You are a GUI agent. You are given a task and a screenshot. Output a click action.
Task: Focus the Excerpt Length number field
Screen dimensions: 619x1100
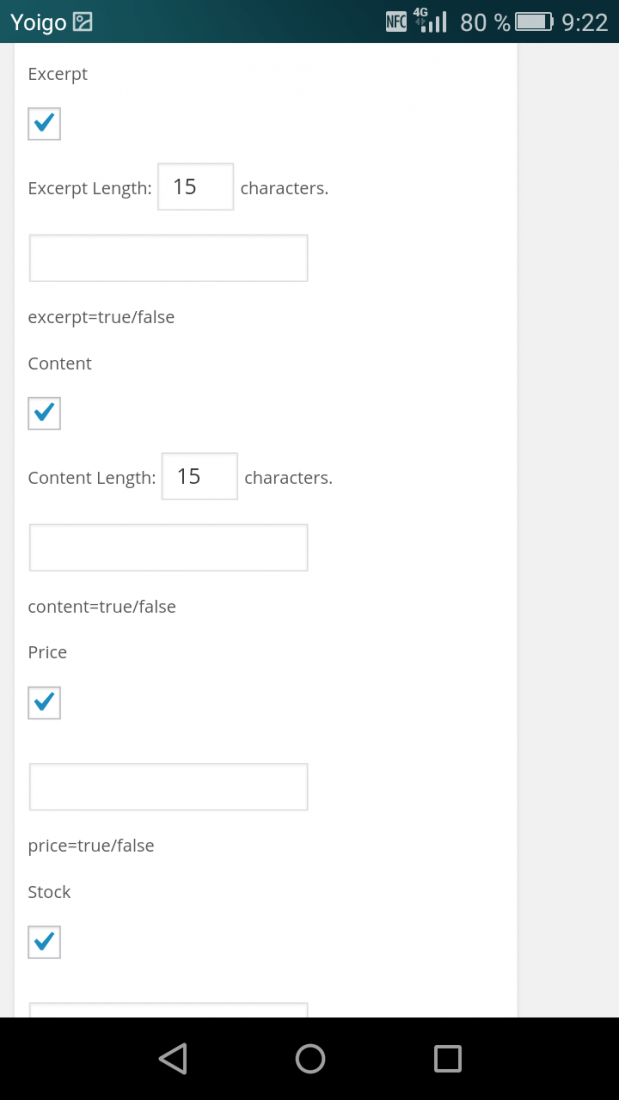(196, 187)
